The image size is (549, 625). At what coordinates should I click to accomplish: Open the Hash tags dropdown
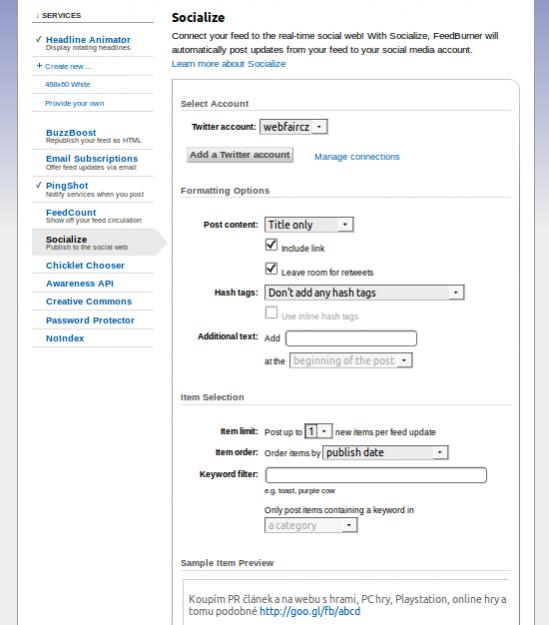pos(364,293)
